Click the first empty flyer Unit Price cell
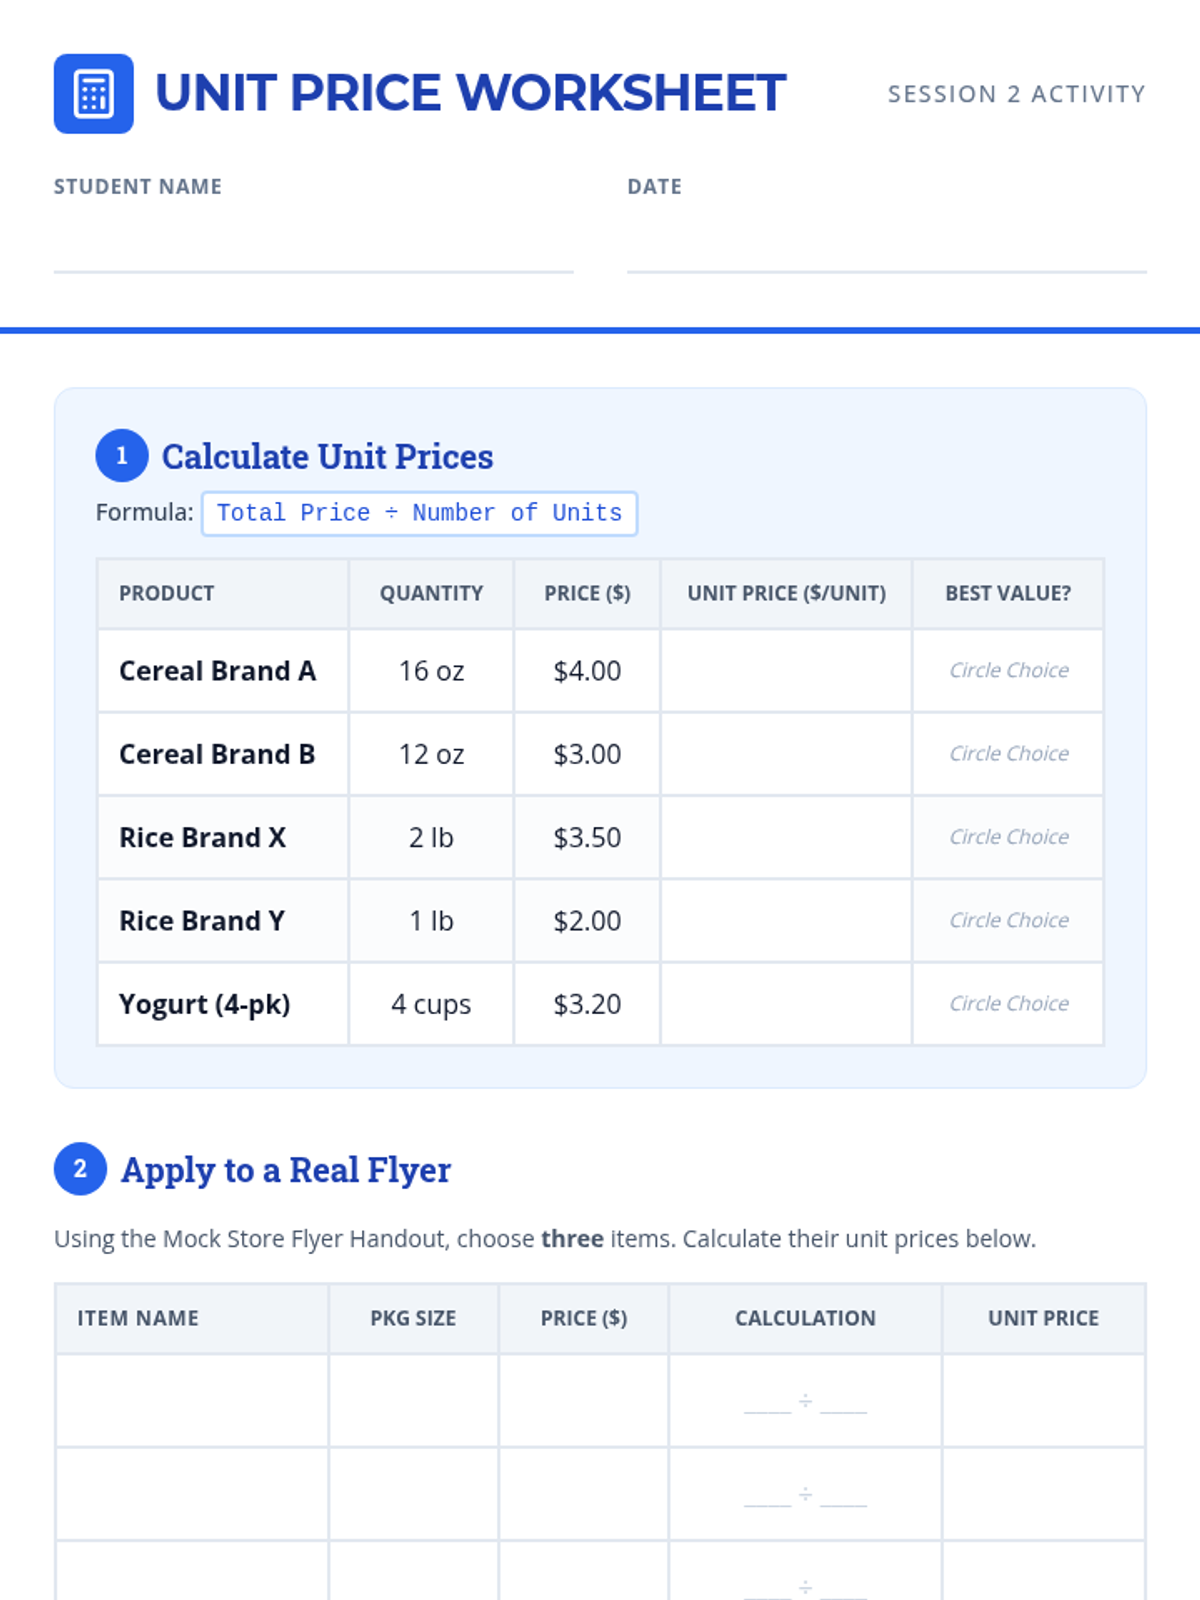The width and height of the screenshot is (1200, 1600). 1043,1400
